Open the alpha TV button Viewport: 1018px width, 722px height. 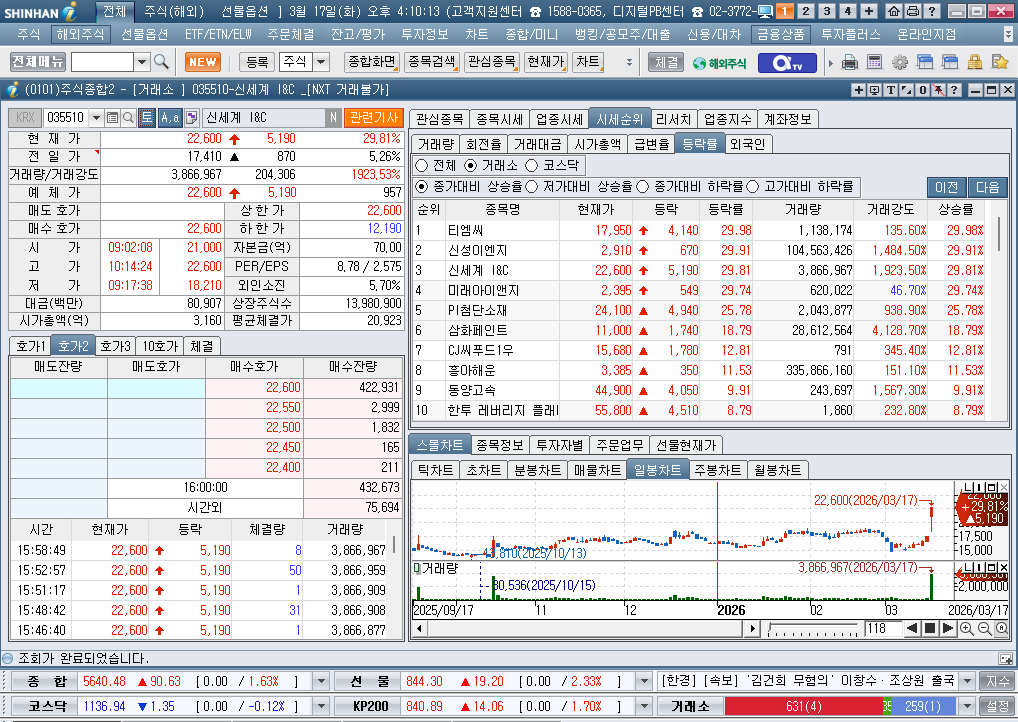pos(786,62)
